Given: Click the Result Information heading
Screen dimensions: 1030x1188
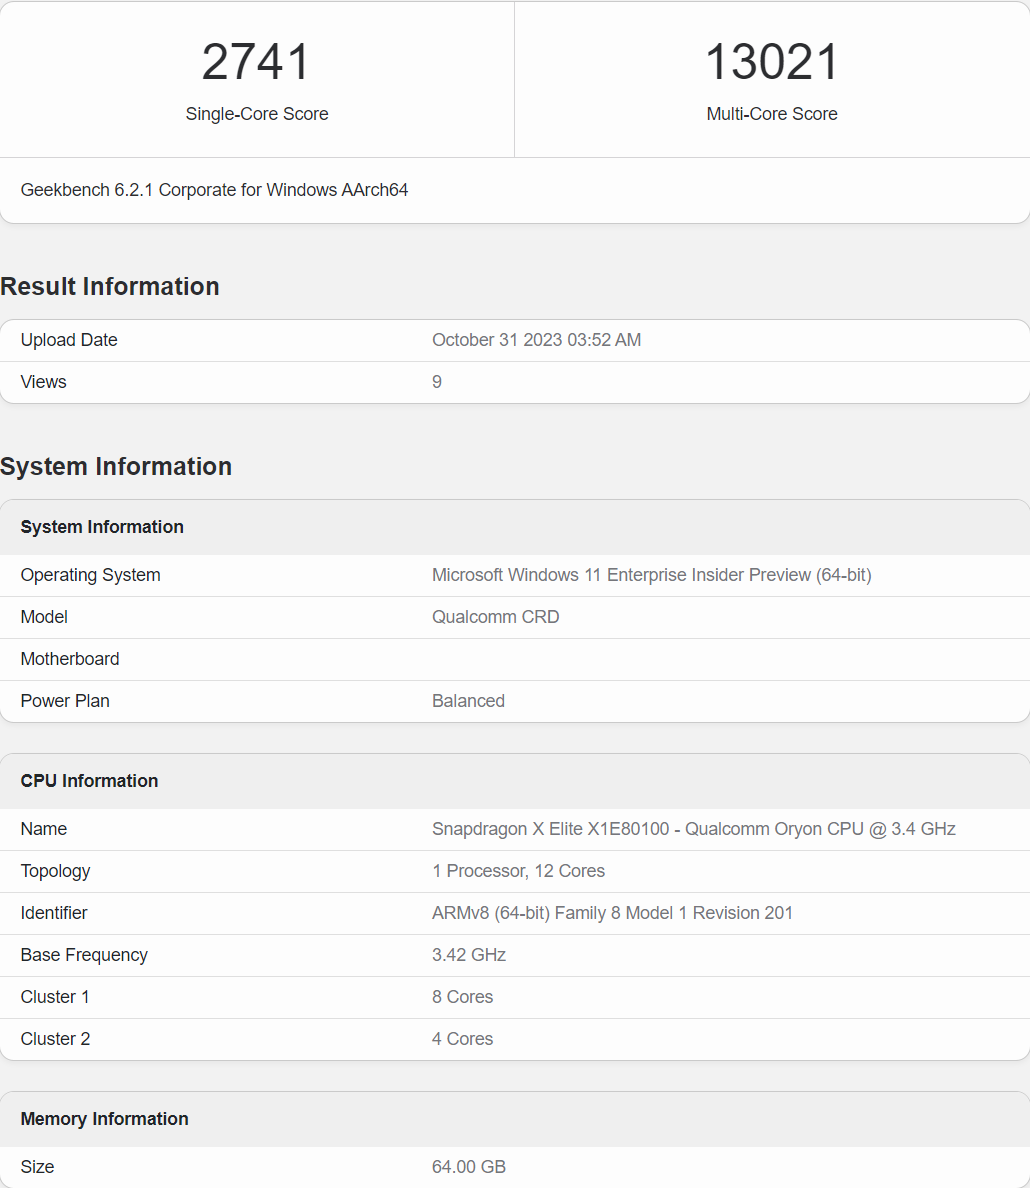Looking at the screenshot, I should [x=110, y=286].
